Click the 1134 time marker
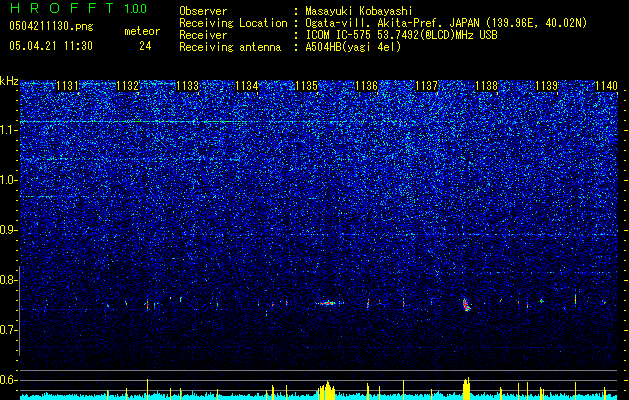The width and height of the screenshot is (629, 400). (x=247, y=86)
